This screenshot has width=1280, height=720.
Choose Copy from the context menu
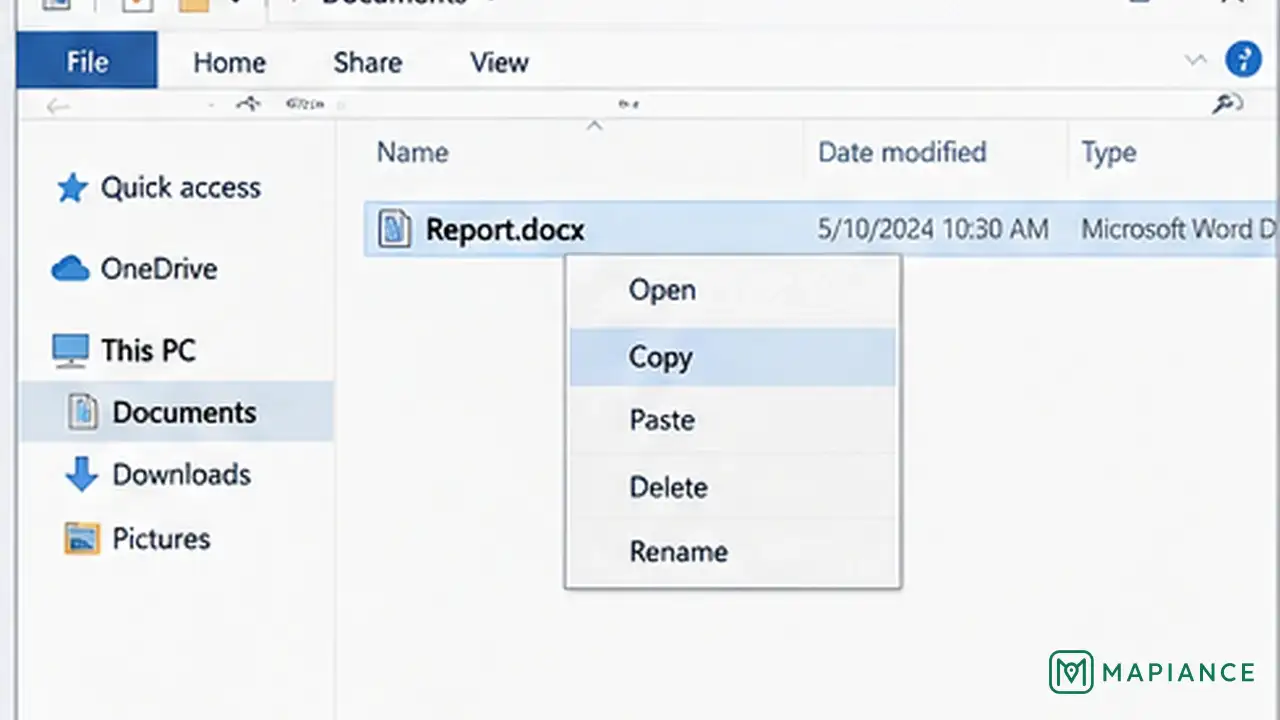(x=733, y=358)
